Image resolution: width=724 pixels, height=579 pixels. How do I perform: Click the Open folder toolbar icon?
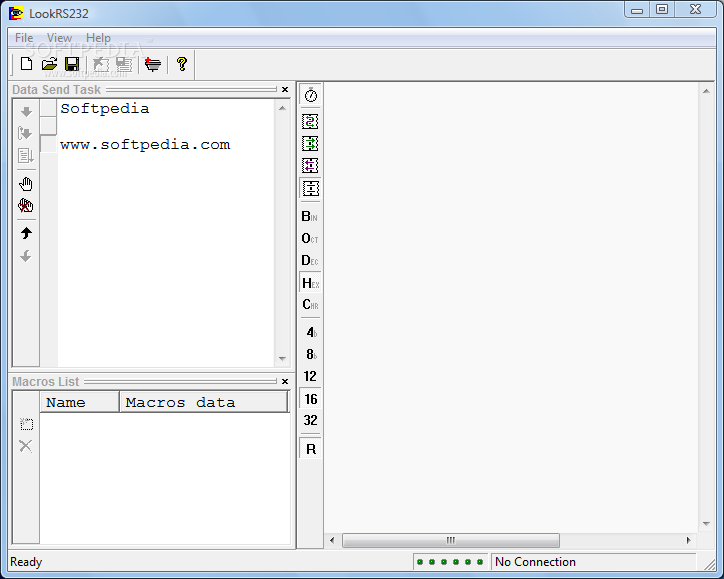[49, 64]
